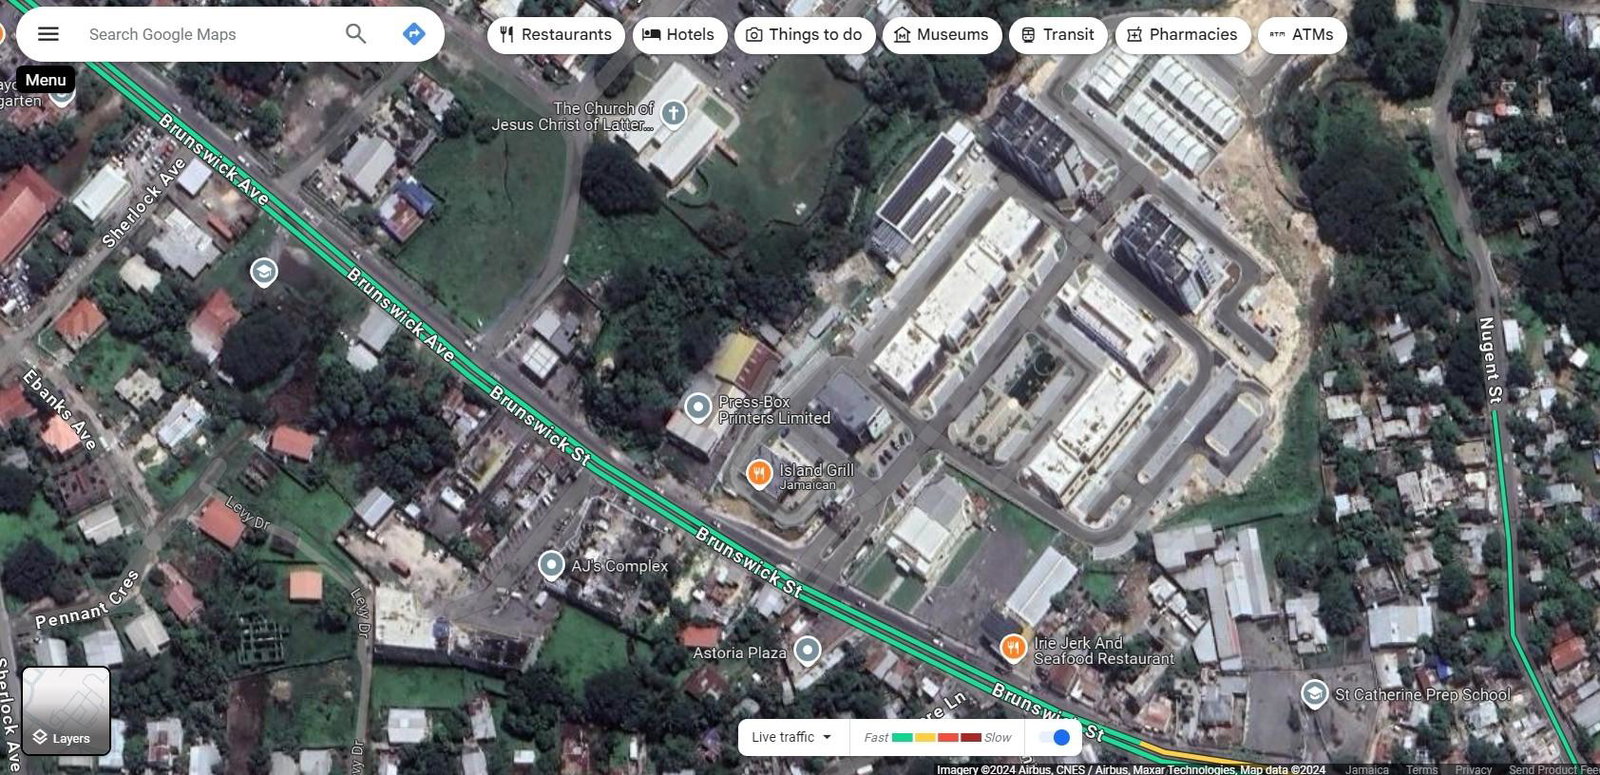1600x775 pixels.
Task: Select the school pin near Sherlock Ave
Action: pyautogui.click(x=263, y=272)
